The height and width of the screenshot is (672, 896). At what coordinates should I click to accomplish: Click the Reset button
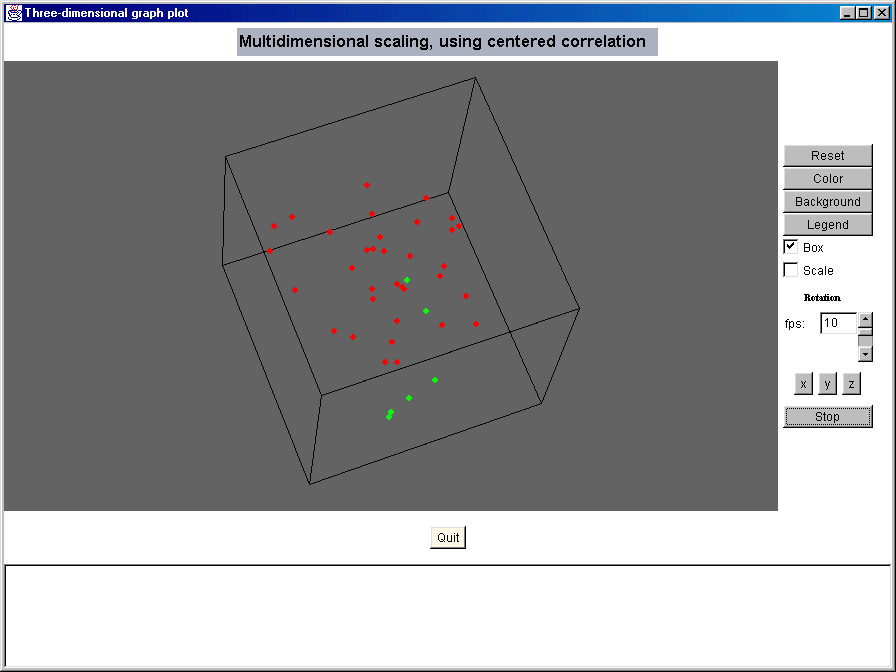pyautogui.click(x=827, y=155)
